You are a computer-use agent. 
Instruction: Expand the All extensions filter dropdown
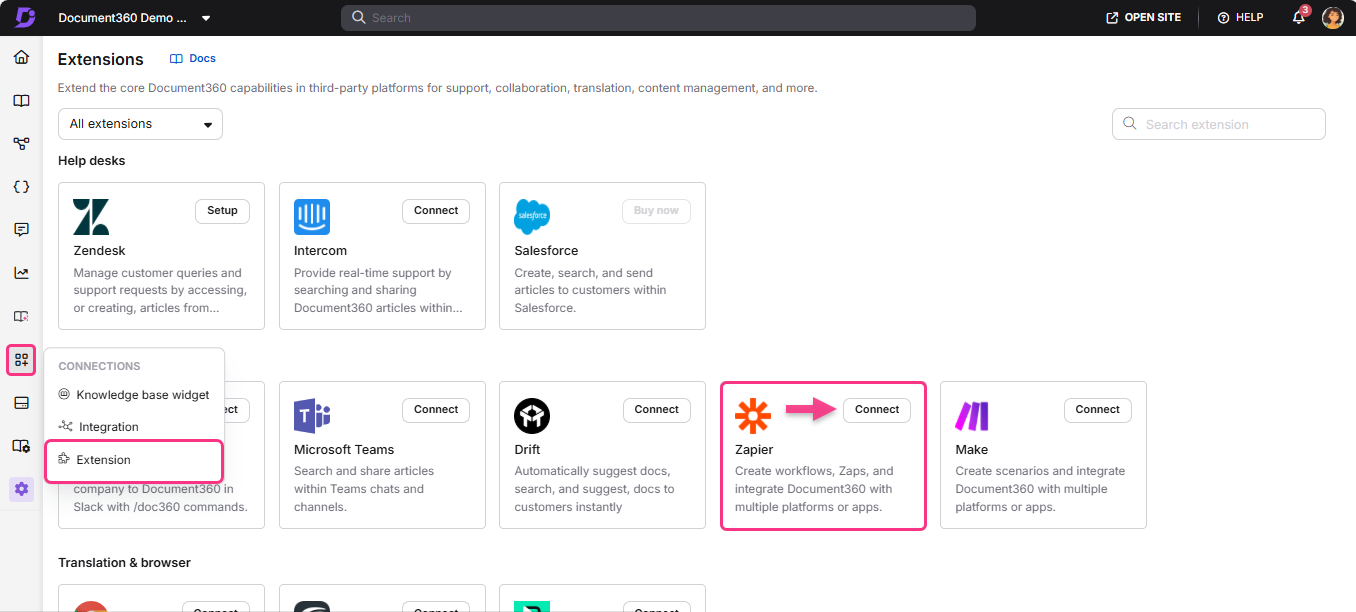(139, 123)
